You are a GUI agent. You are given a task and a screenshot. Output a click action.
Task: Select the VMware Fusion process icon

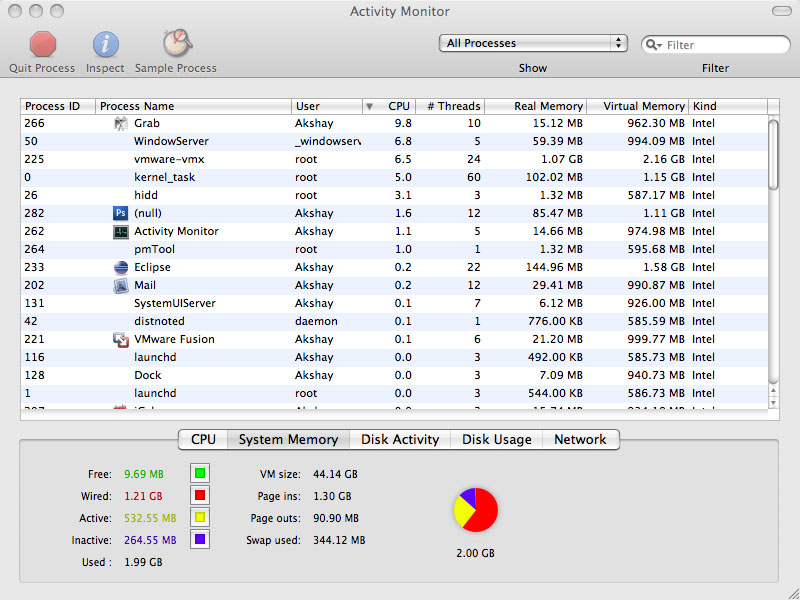click(x=120, y=339)
